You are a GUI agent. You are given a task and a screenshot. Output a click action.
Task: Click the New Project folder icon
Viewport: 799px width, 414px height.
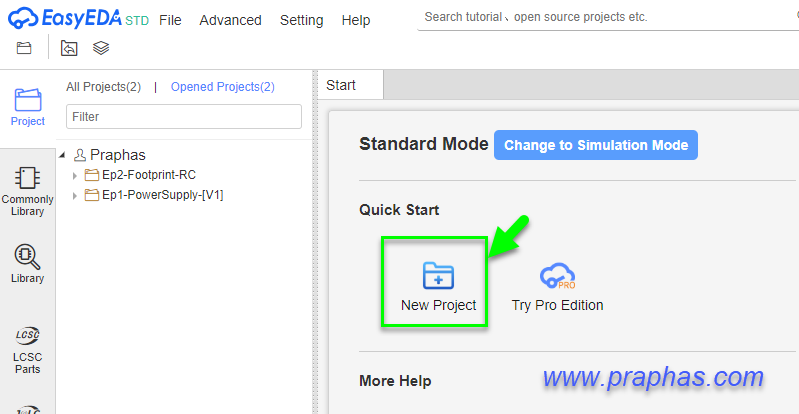(x=438, y=275)
